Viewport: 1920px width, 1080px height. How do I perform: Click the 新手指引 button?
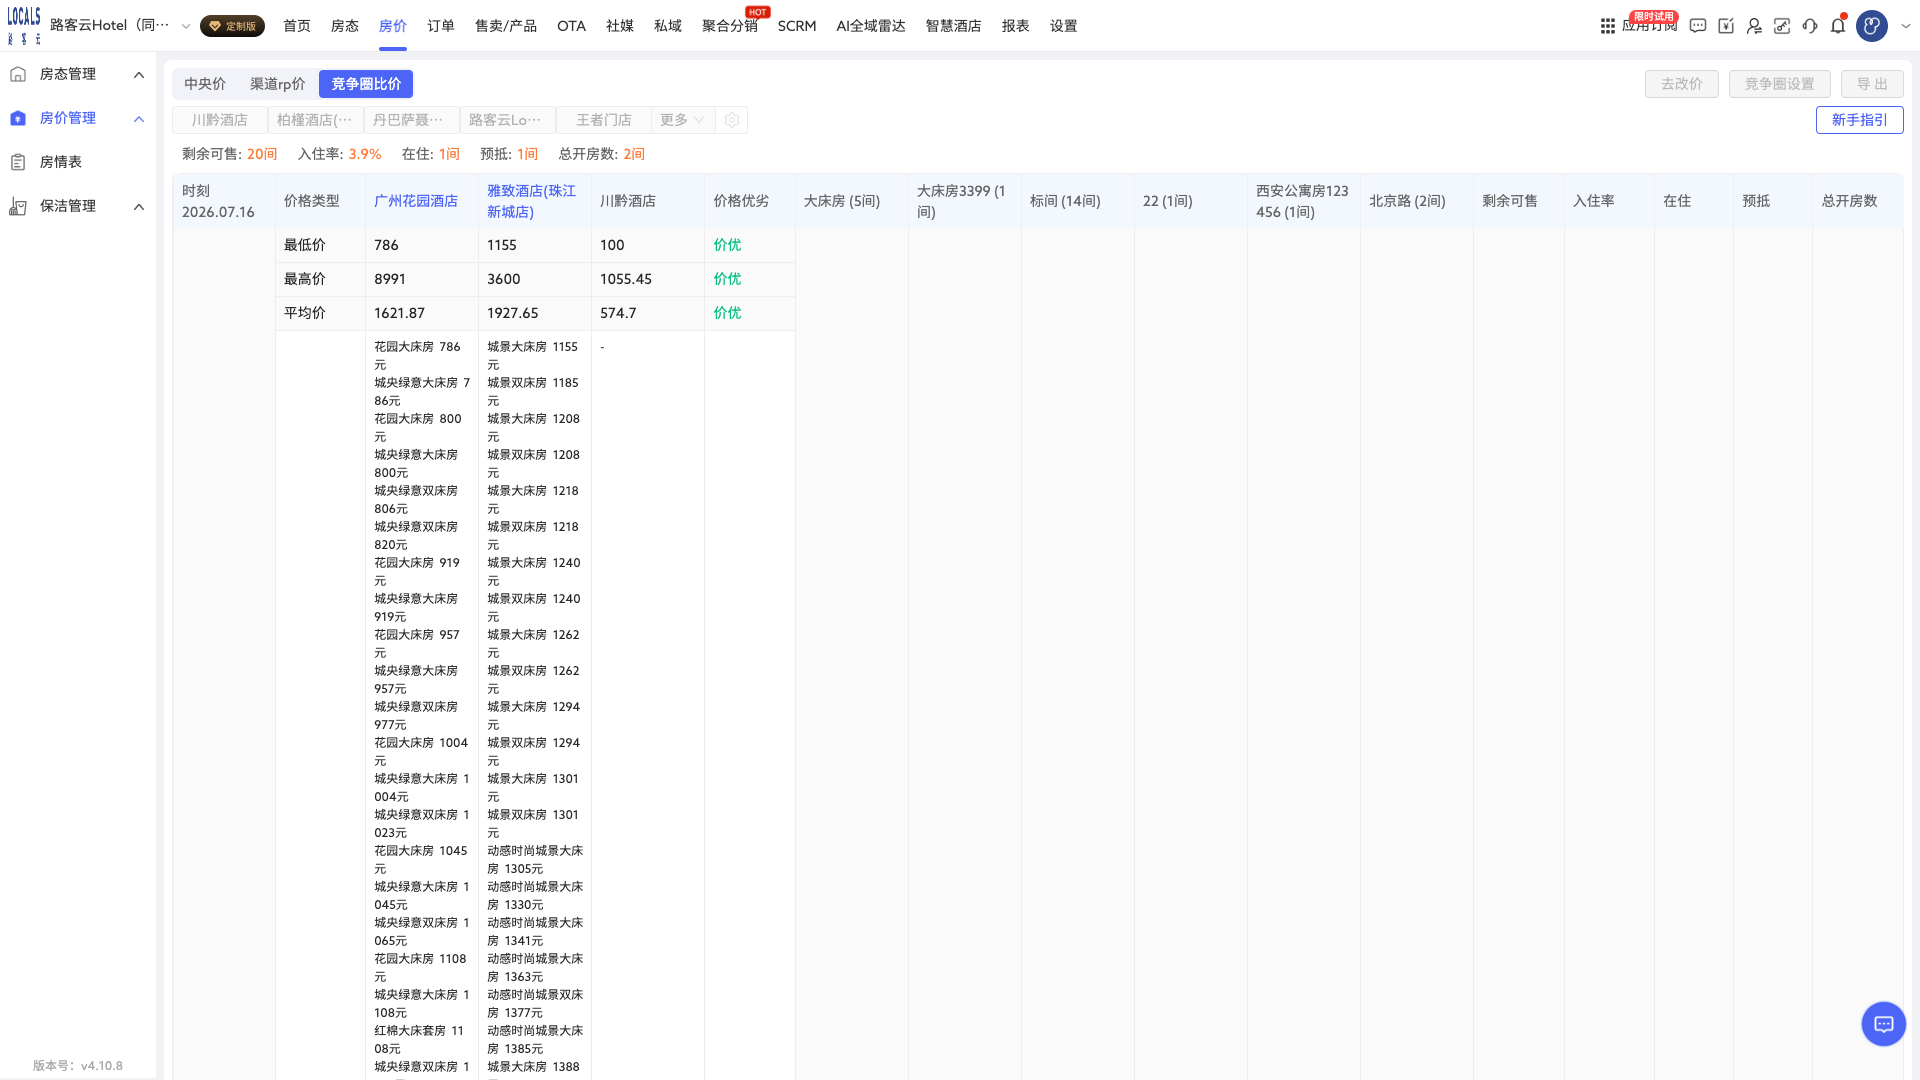point(1860,120)
